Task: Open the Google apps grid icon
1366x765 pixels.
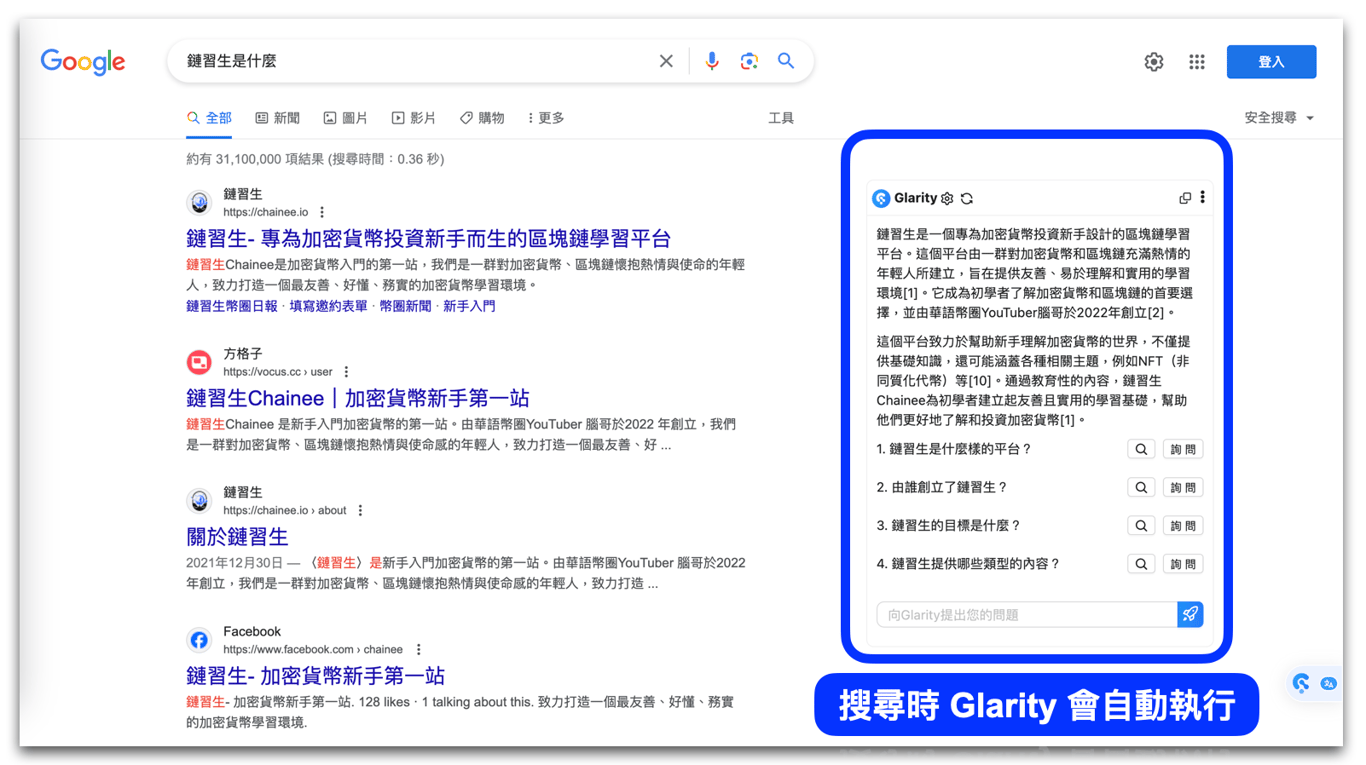Action: pyautogui.click(x=1197, y=62)
